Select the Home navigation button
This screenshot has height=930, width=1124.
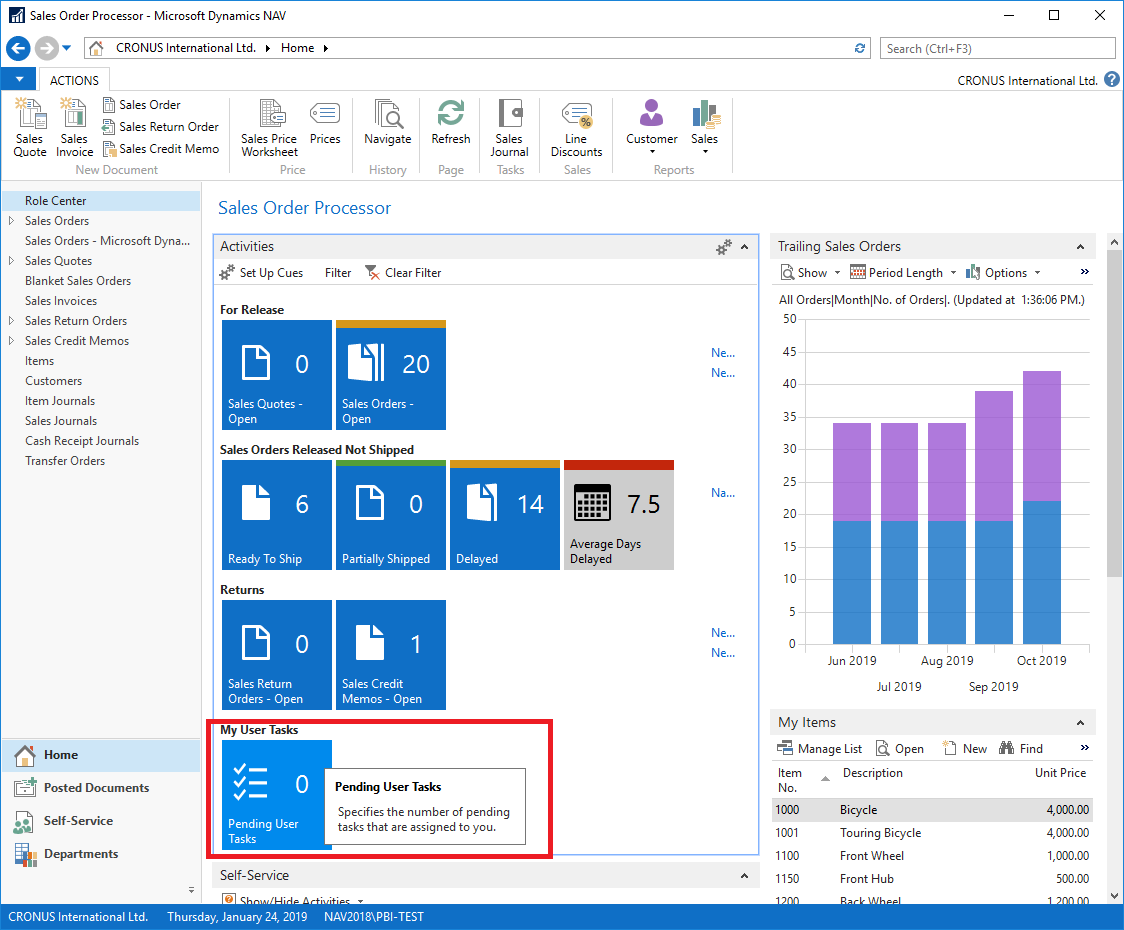pyautogui.click(x=100, y=755)
